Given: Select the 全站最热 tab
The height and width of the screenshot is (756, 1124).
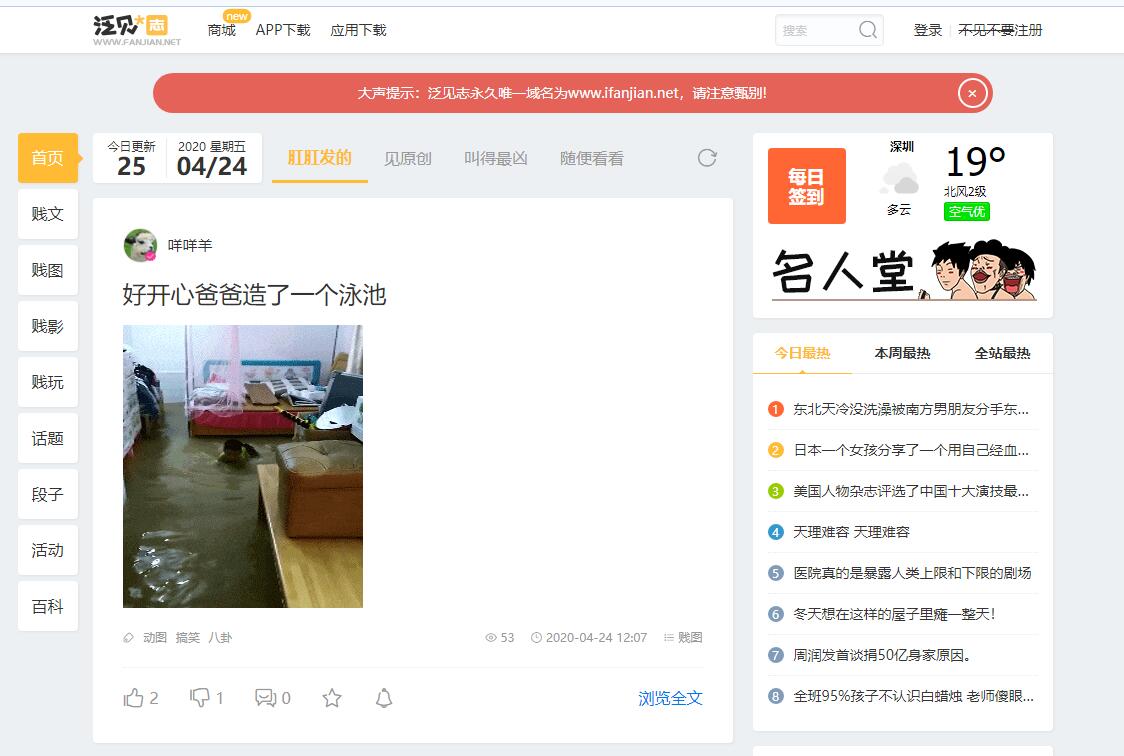Looking at the screenshot, I should (1002, 353).
